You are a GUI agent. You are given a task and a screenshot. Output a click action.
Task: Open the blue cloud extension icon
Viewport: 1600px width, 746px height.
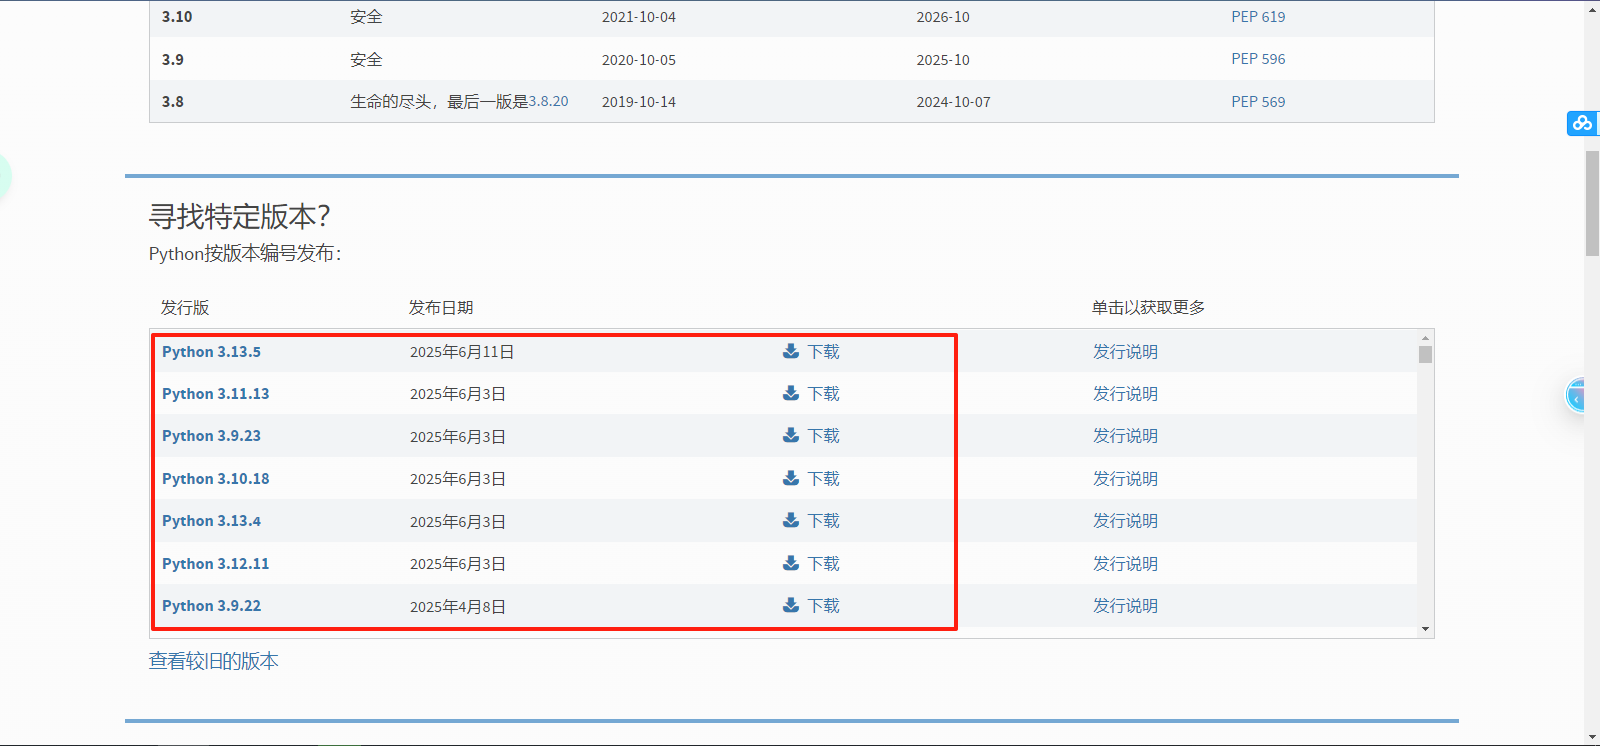click(1582, 123)
